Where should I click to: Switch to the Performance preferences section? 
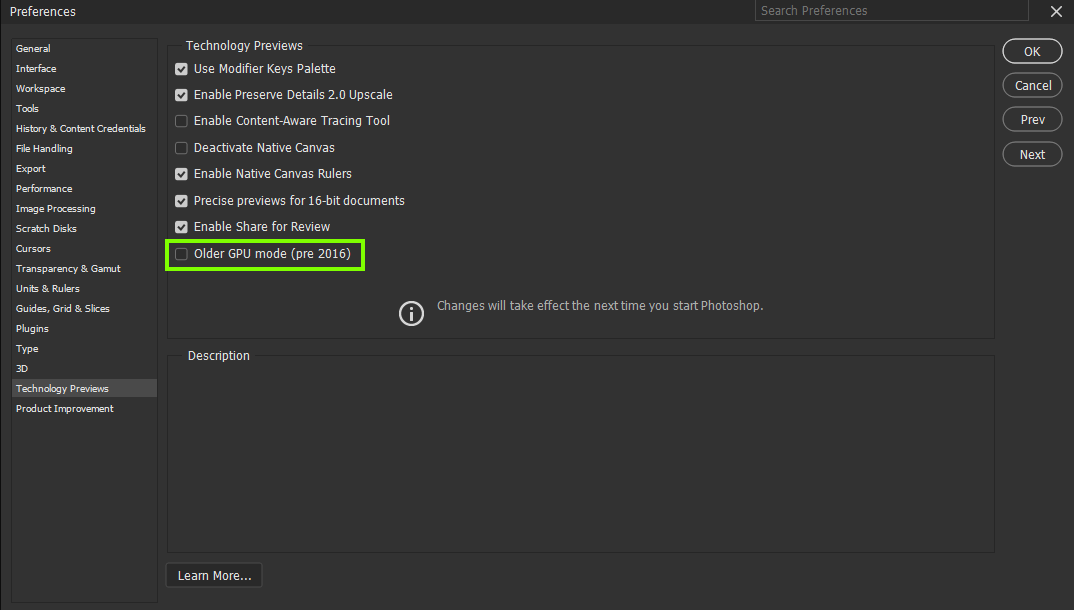coord(44,188)
